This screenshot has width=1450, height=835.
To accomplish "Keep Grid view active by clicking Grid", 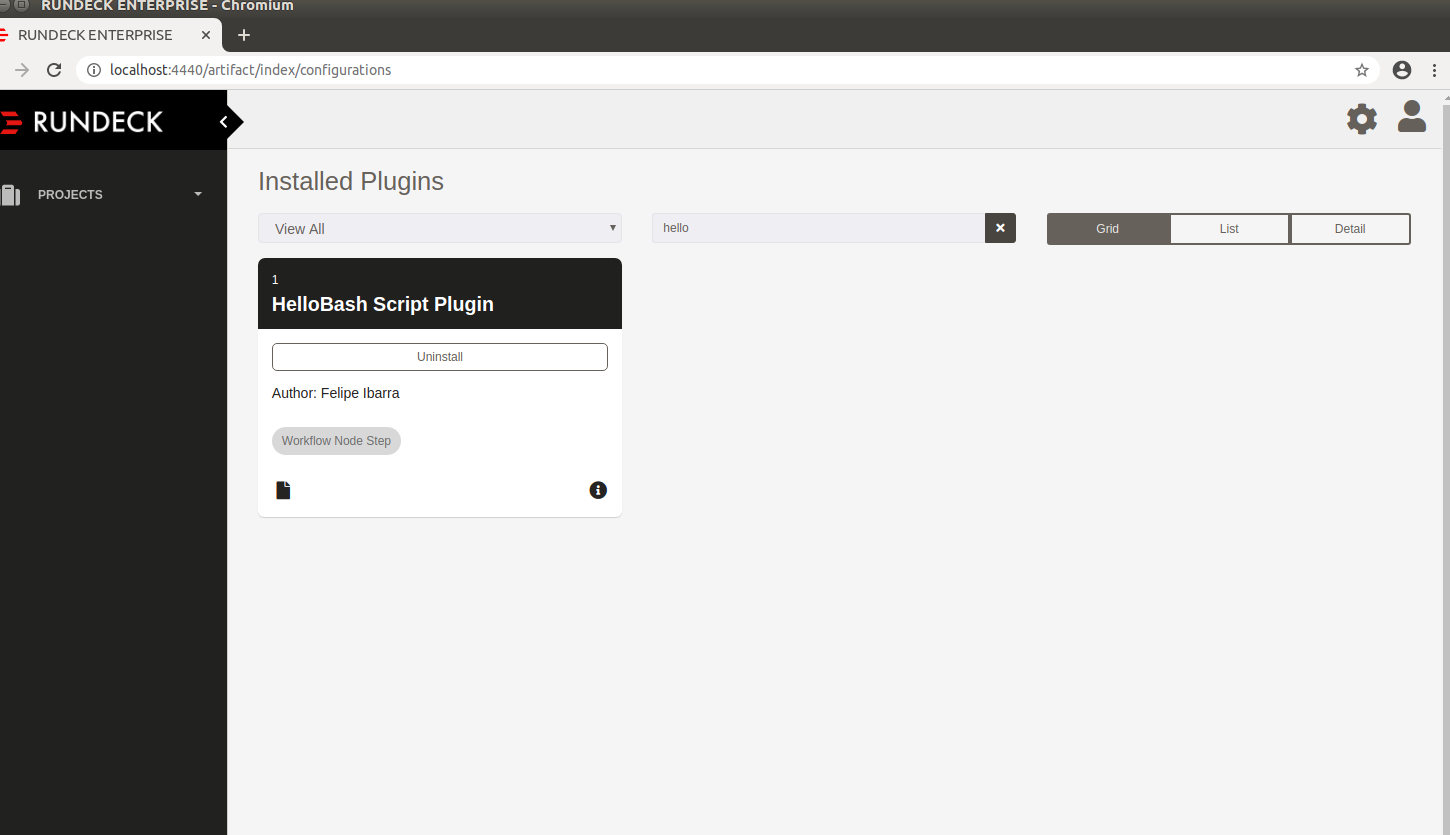I will click(x=1108, y=228).
